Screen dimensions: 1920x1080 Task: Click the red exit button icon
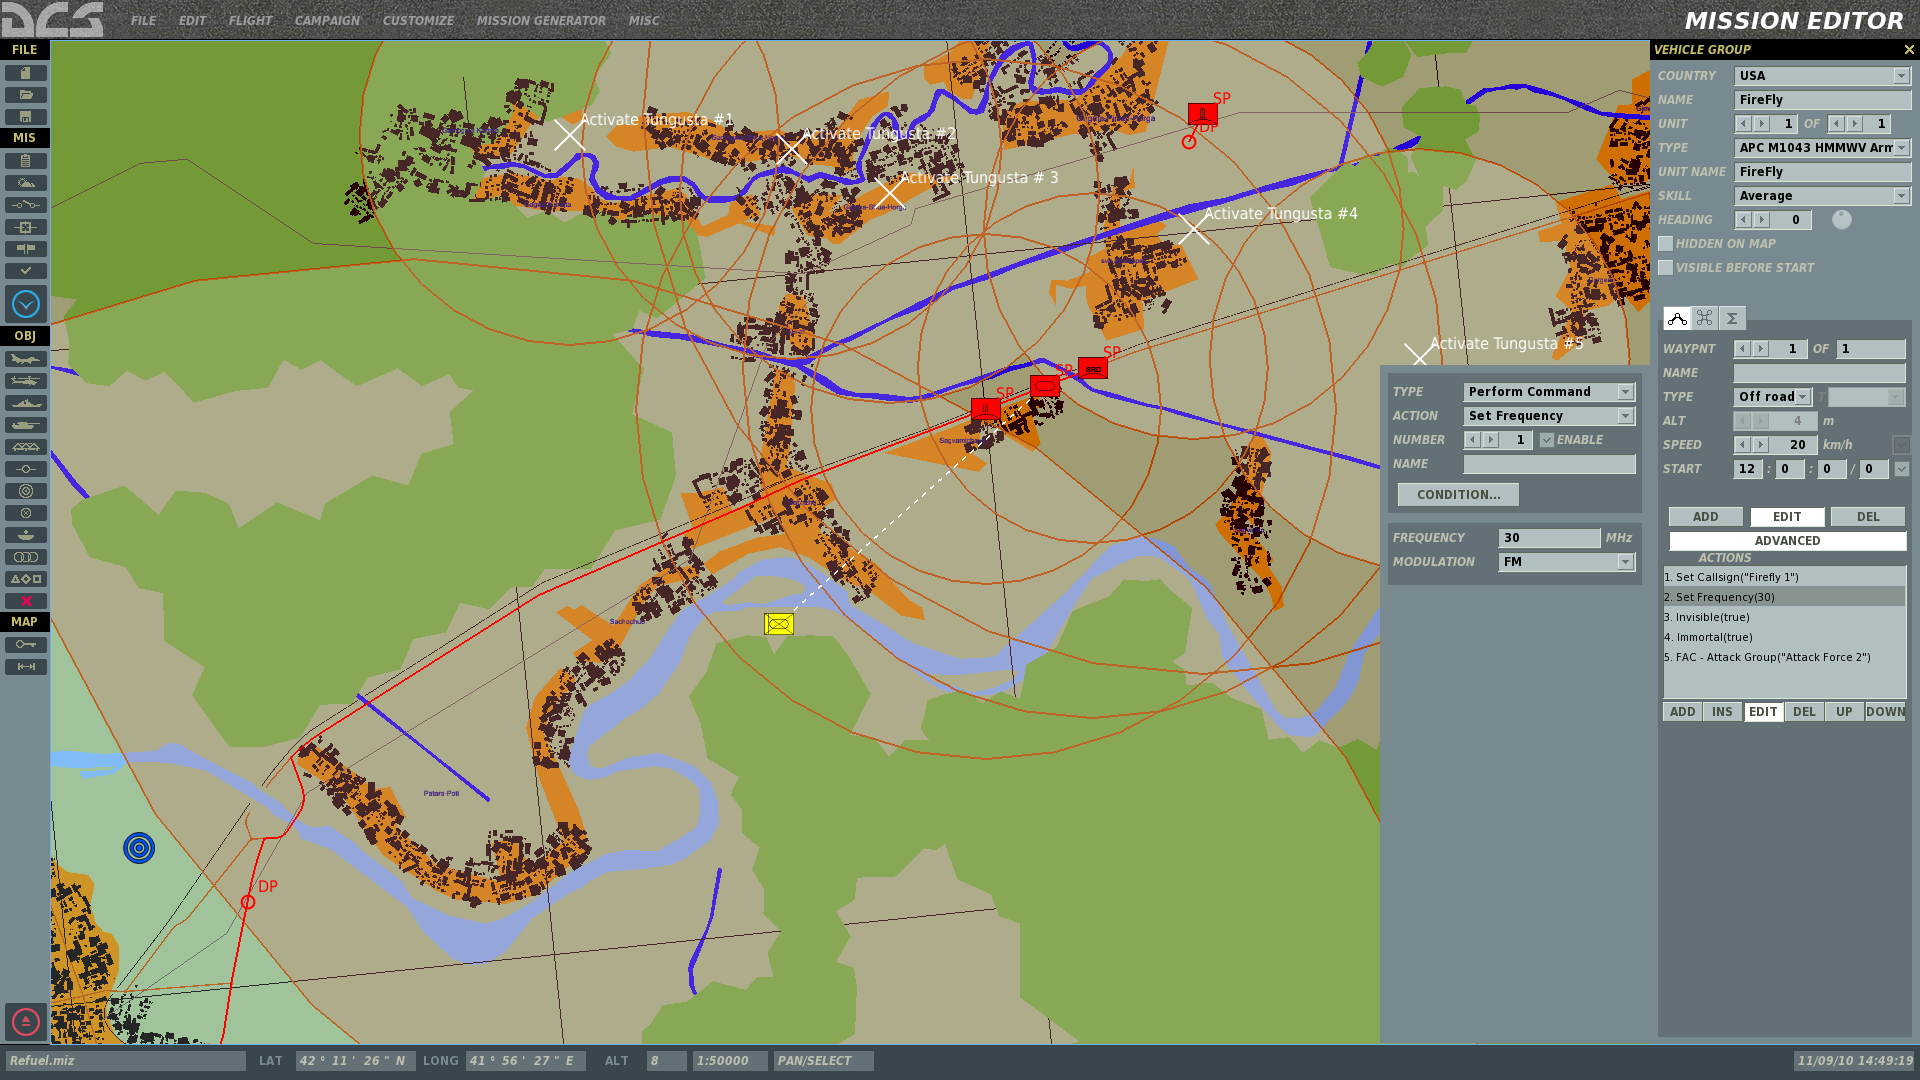click(x=26, y=1022)
